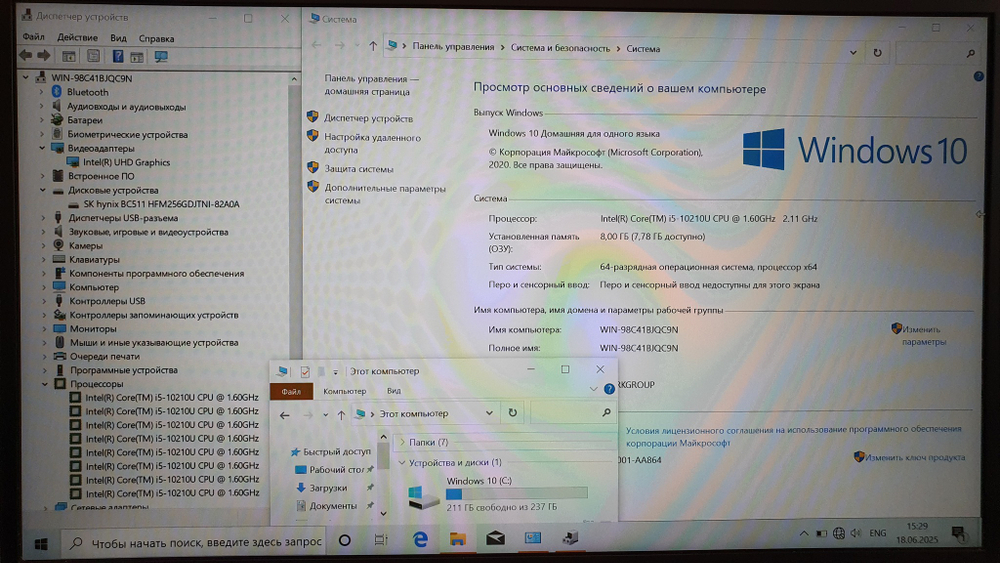This screenshot has height=563, width=1000.
Task: Select Очереди печати category
Action: (x=105, y=356)
